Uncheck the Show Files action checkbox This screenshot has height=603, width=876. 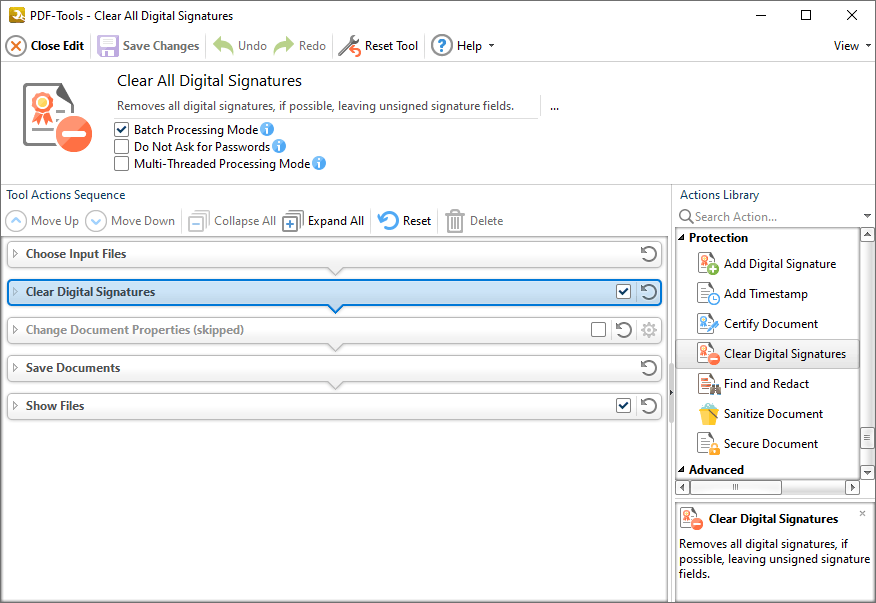(623, 406)
